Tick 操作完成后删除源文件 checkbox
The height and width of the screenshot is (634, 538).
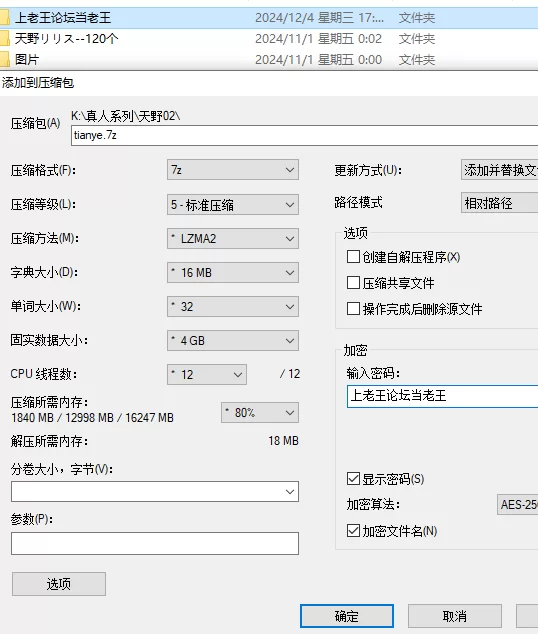coord(353,309)
